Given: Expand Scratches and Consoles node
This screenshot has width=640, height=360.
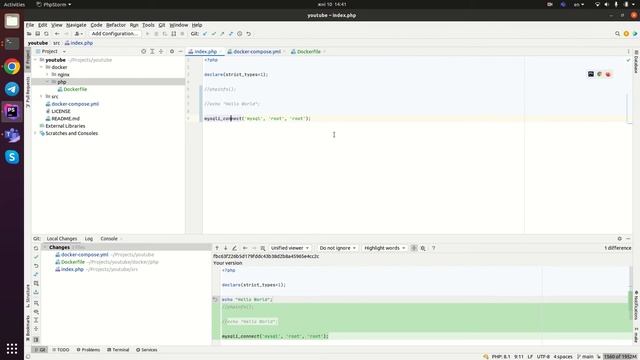Looking at the screenshot, I should point(36,133).
